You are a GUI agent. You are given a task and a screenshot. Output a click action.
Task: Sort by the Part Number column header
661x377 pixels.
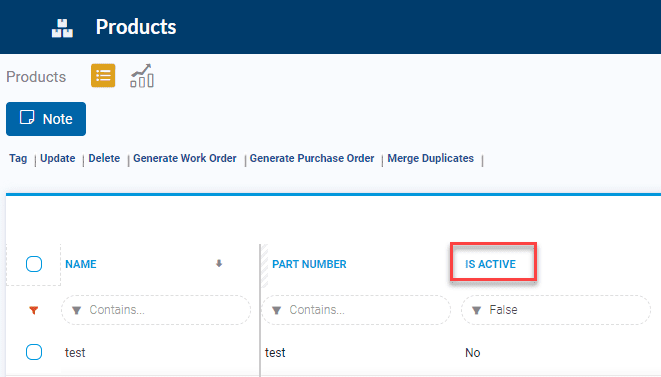coord(309,264)
